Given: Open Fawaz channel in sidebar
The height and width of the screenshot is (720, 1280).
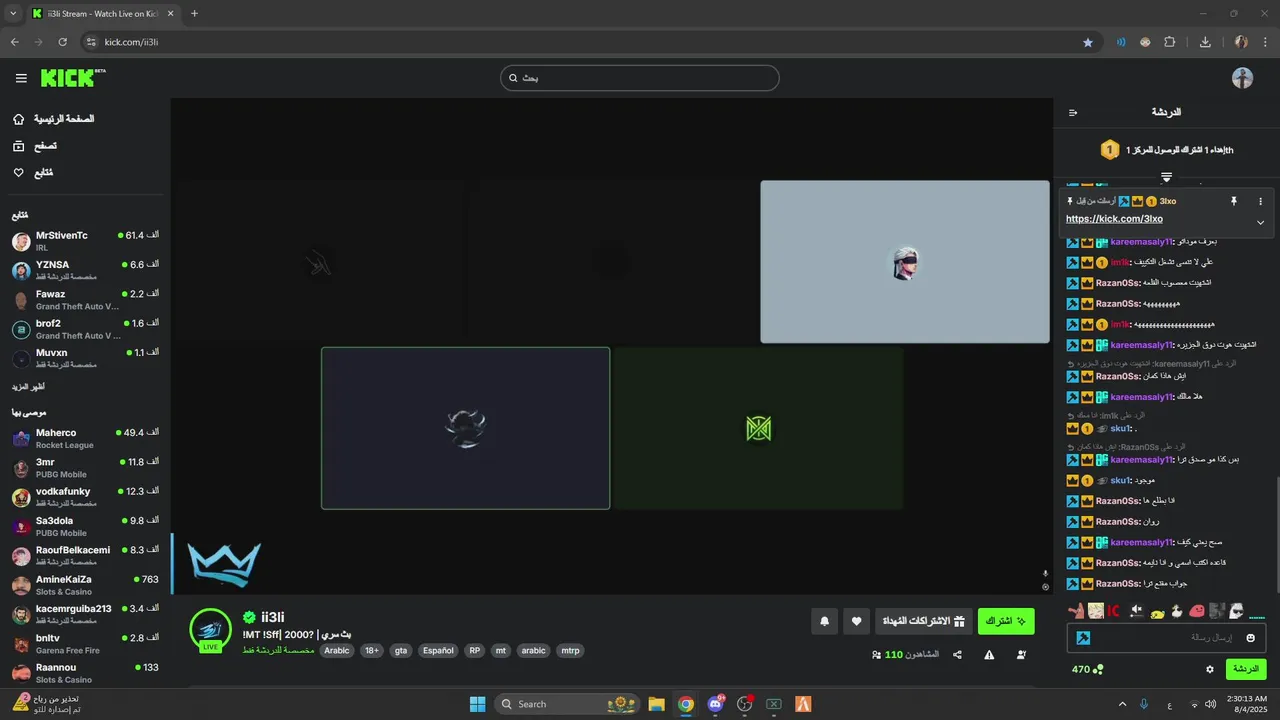Looking at the screenshot, I should click(x=85, y=300).
